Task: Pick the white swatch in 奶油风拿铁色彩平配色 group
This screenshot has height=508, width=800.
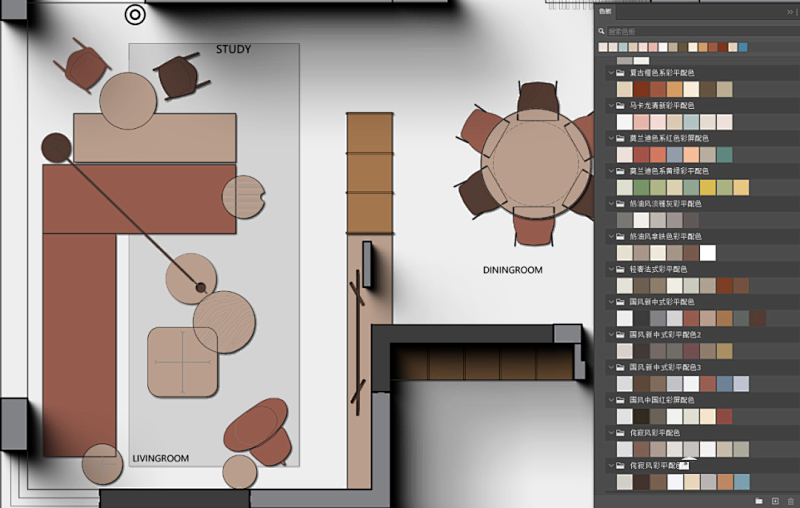Action: [708, 253]
